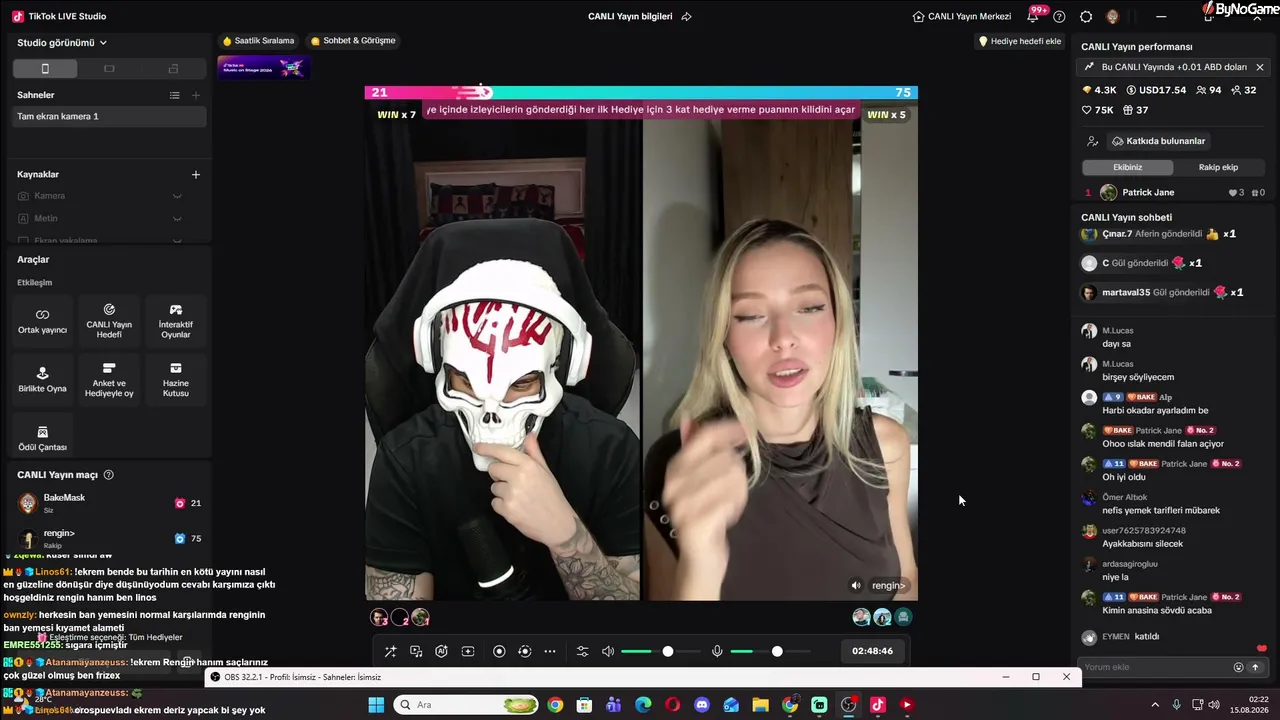Open the settings gear in title bar
The width and height of the screenshot is (1280, 720).
1086,17
